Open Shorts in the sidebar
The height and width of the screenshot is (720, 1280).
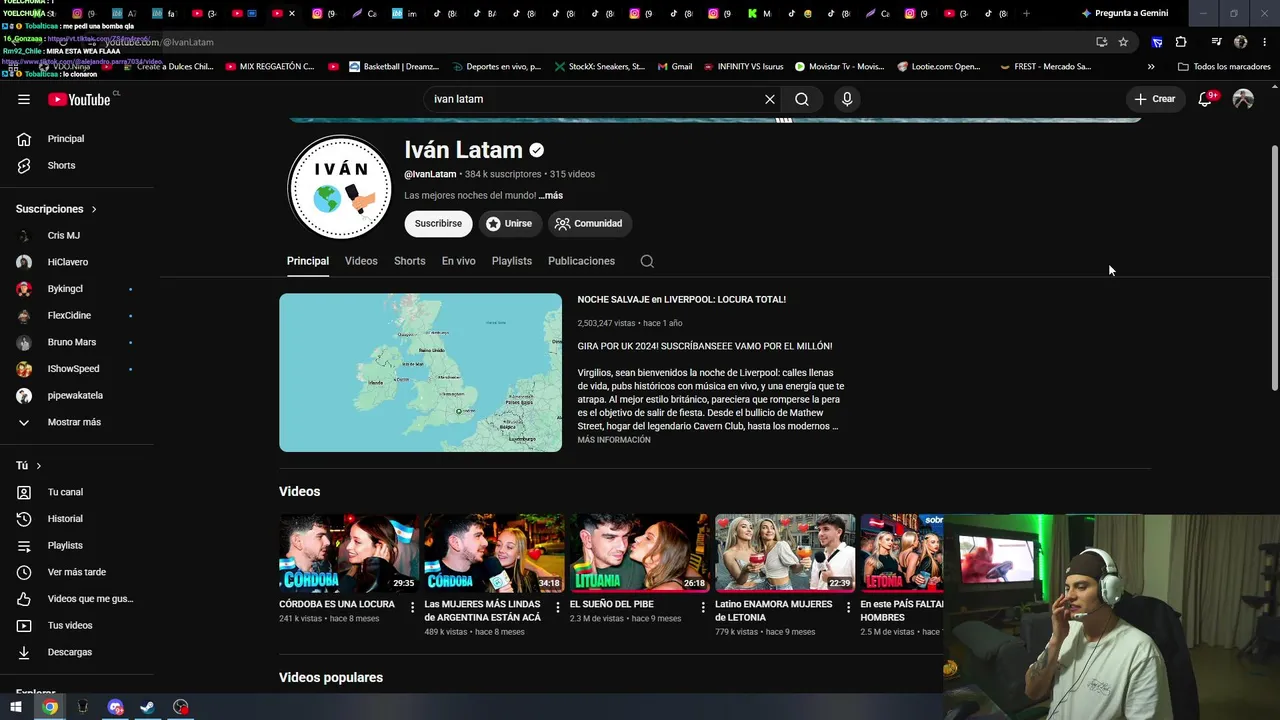point(62,166)
